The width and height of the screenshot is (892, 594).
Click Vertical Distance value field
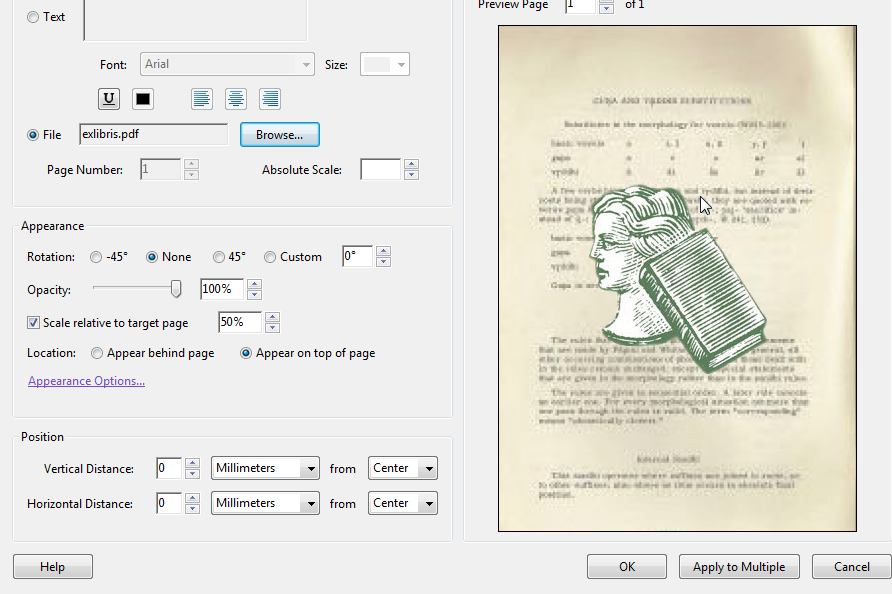pyautogui.click(x=169, y=468)
